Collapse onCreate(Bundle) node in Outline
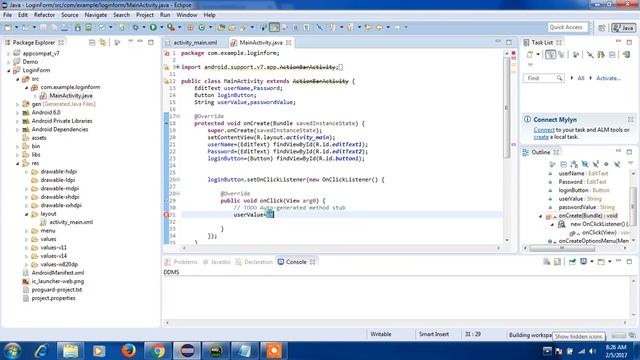This screenshot has height=360, width=640. [x=541, y=216]
